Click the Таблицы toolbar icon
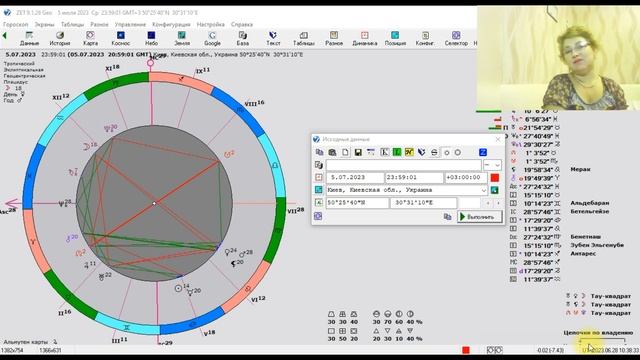Image resolution: width=640 pixels, height=360 pixels. click(x=304, y=38)
